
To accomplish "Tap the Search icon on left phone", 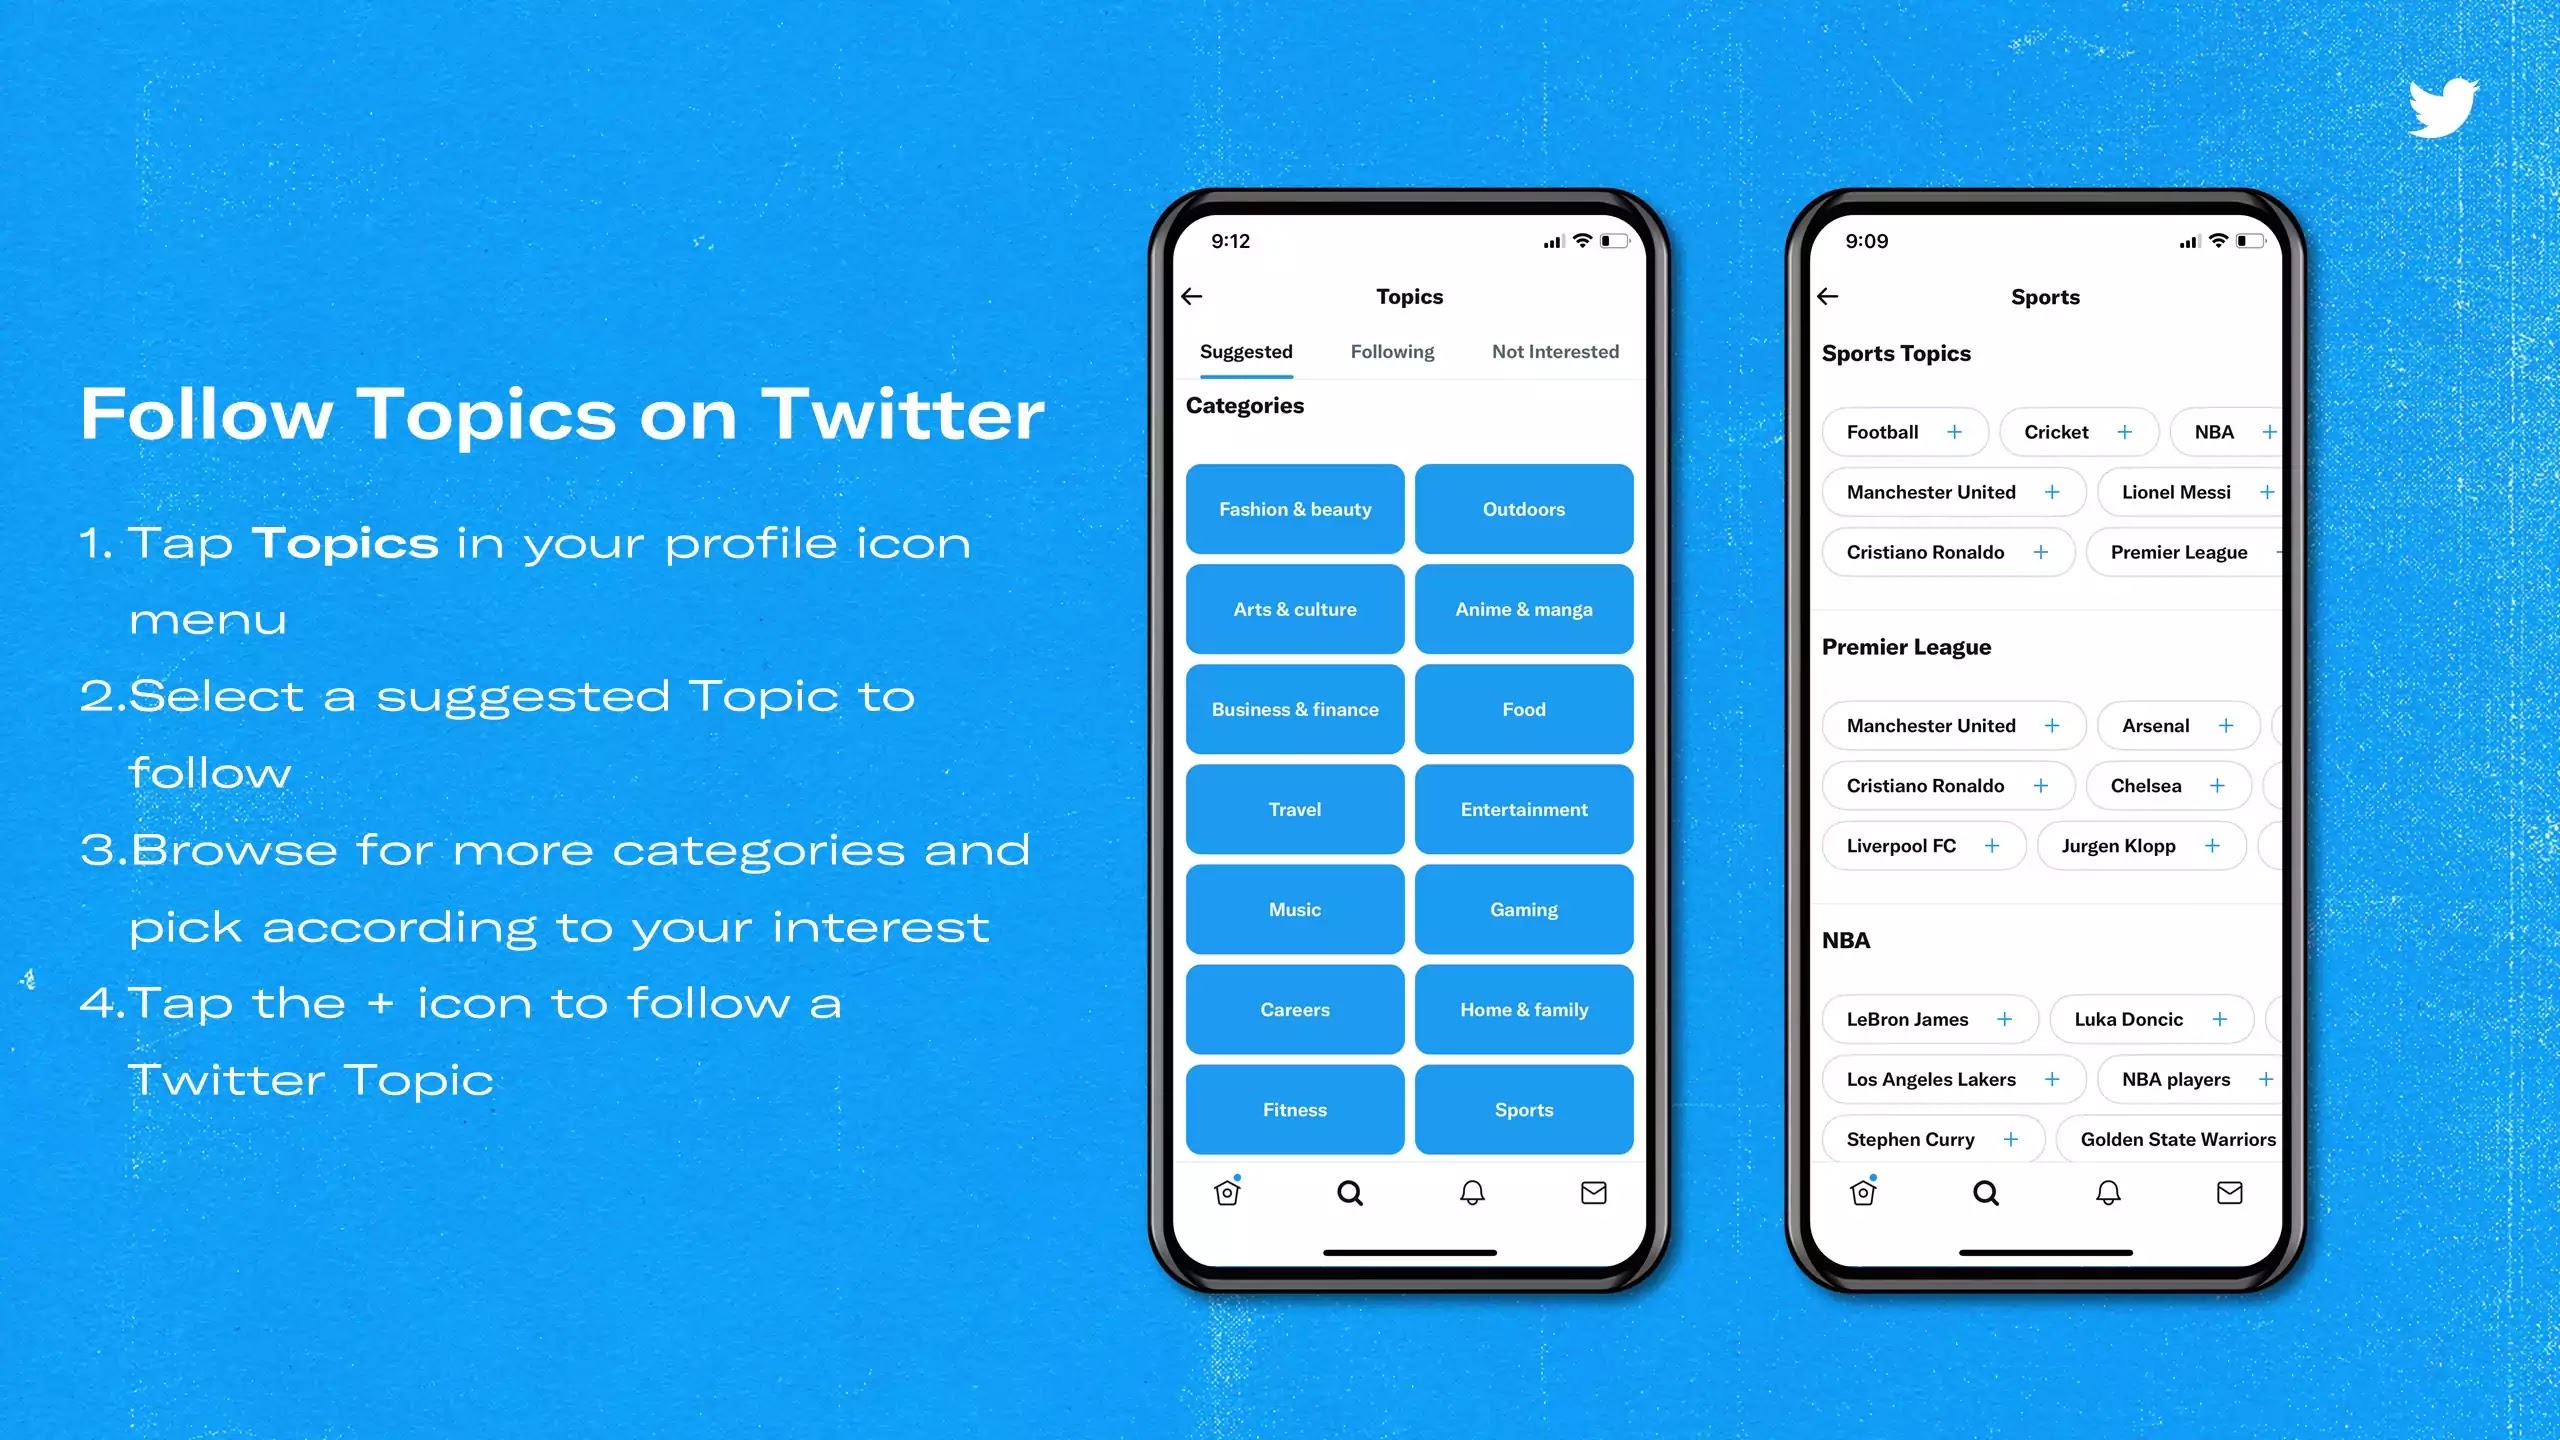I will point(1350,1192).
